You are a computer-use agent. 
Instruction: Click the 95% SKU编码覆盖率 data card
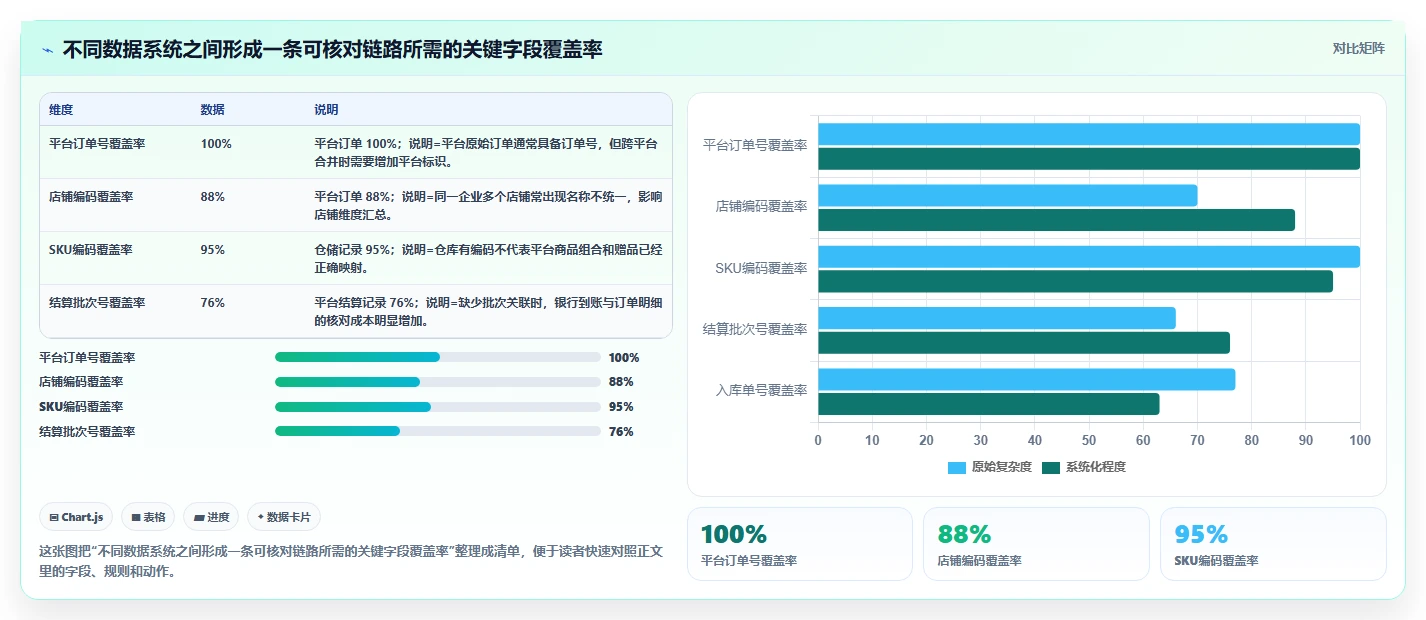1273,544
